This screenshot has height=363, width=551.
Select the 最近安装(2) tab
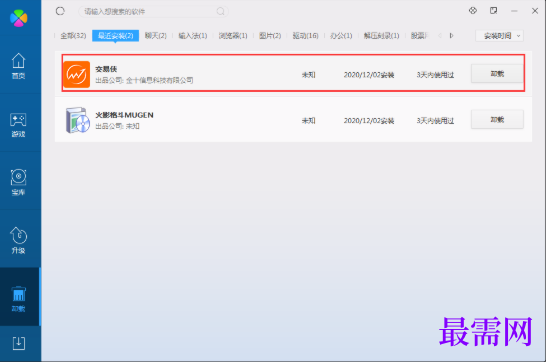[115, 35]
